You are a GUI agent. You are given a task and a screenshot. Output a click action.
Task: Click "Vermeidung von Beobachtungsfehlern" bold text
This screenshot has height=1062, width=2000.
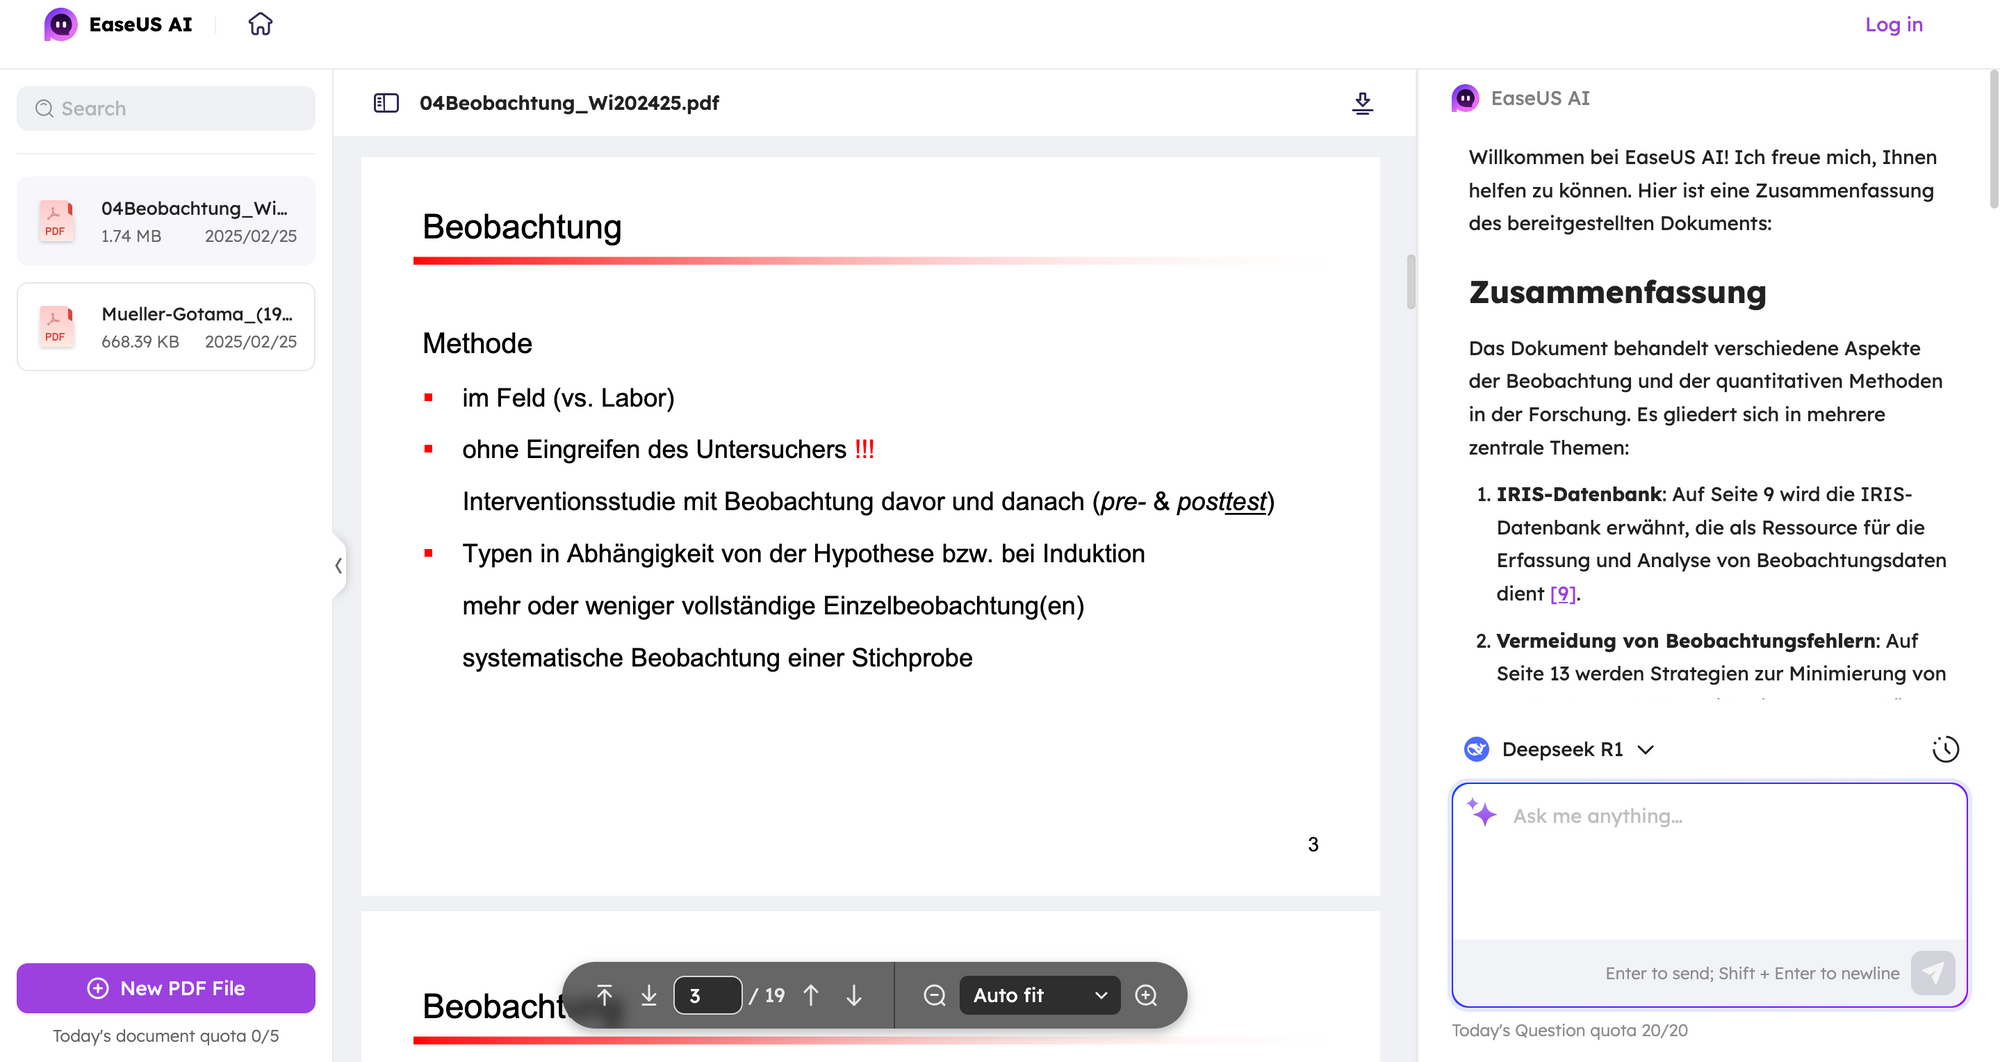[x=1686, y=641]
